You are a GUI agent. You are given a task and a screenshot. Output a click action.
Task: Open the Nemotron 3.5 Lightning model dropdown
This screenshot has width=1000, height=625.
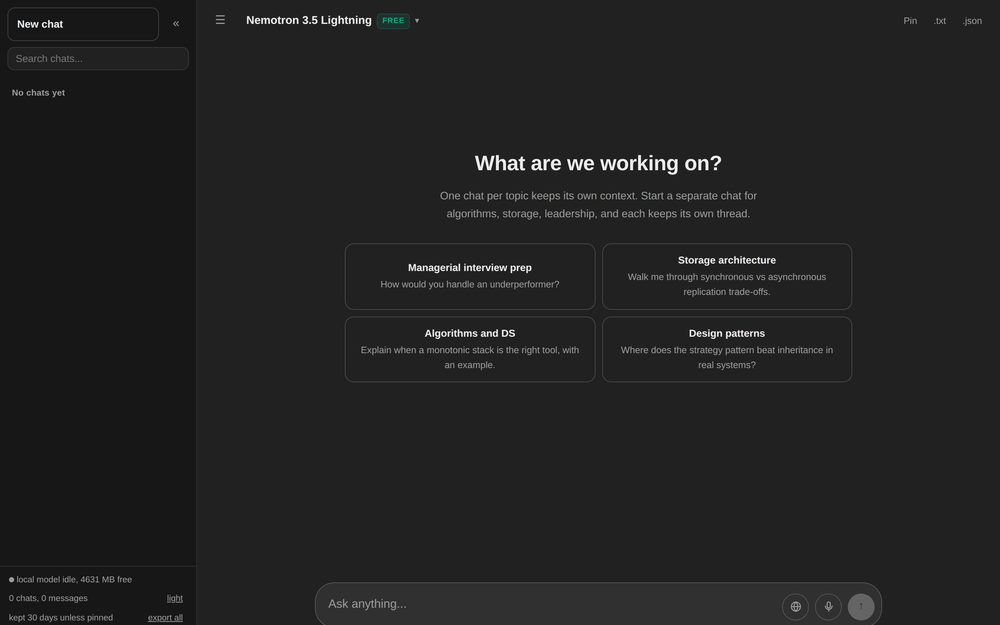333,20
